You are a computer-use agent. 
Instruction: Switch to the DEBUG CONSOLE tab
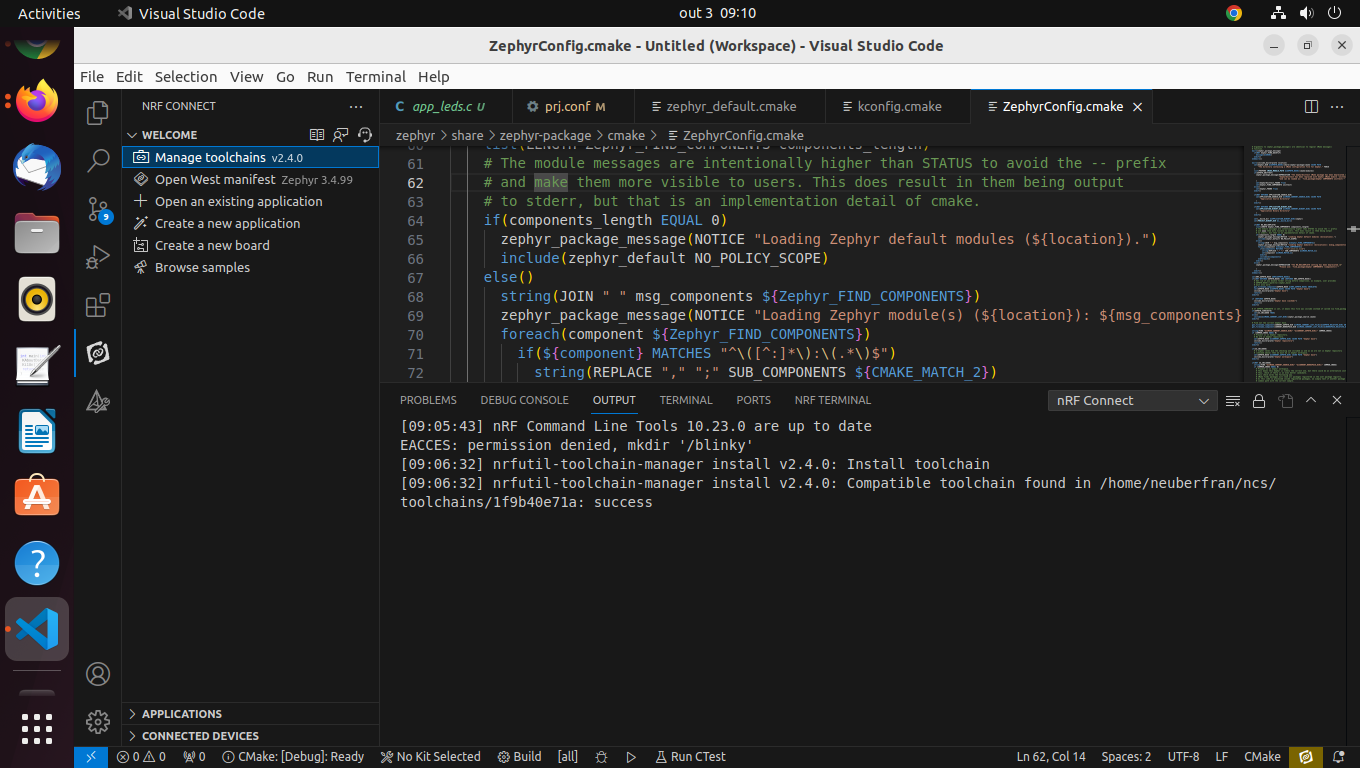(x=524, y=400)
